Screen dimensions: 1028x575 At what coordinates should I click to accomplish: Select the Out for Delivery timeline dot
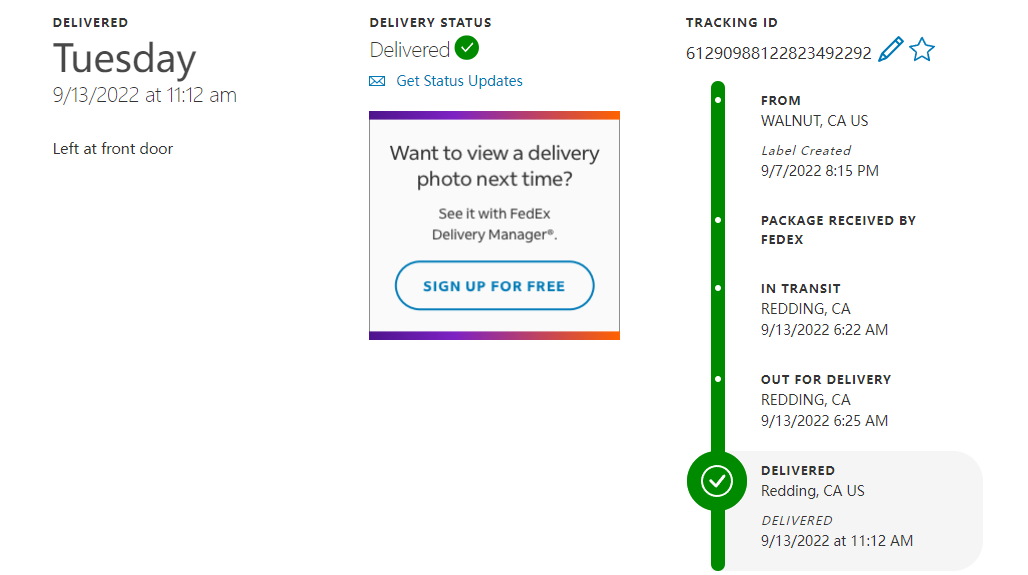pos(718,379)
